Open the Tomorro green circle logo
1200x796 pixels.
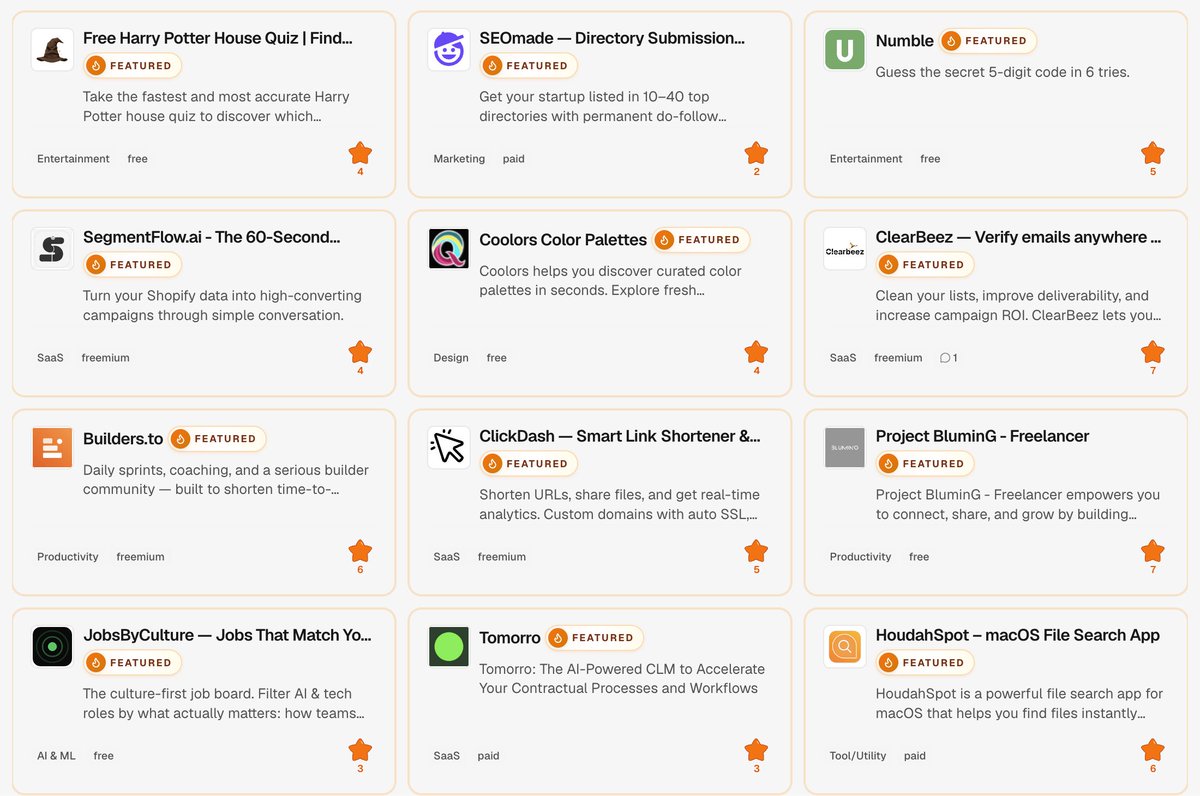[x=449, y=647]
